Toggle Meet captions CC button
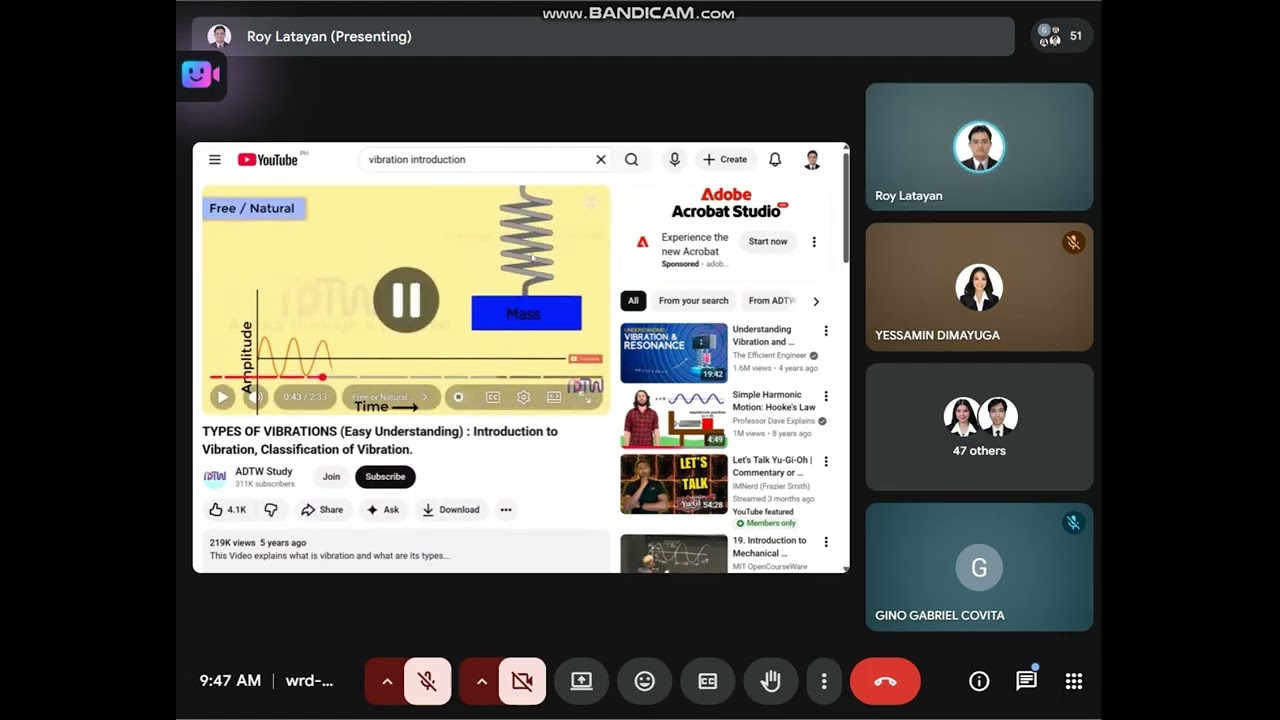This screenshot has height=720, width=1280. (708, 681)
